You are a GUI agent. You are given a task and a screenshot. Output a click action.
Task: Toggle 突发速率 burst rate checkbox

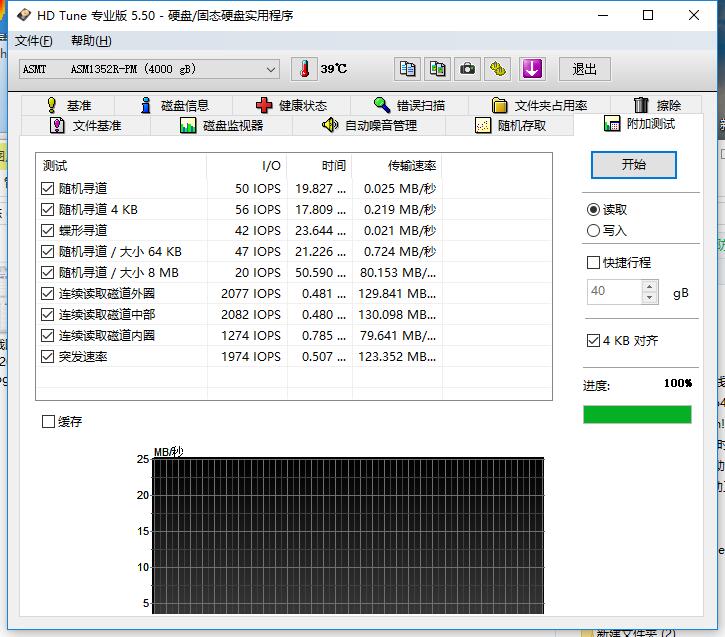(48, 356)
